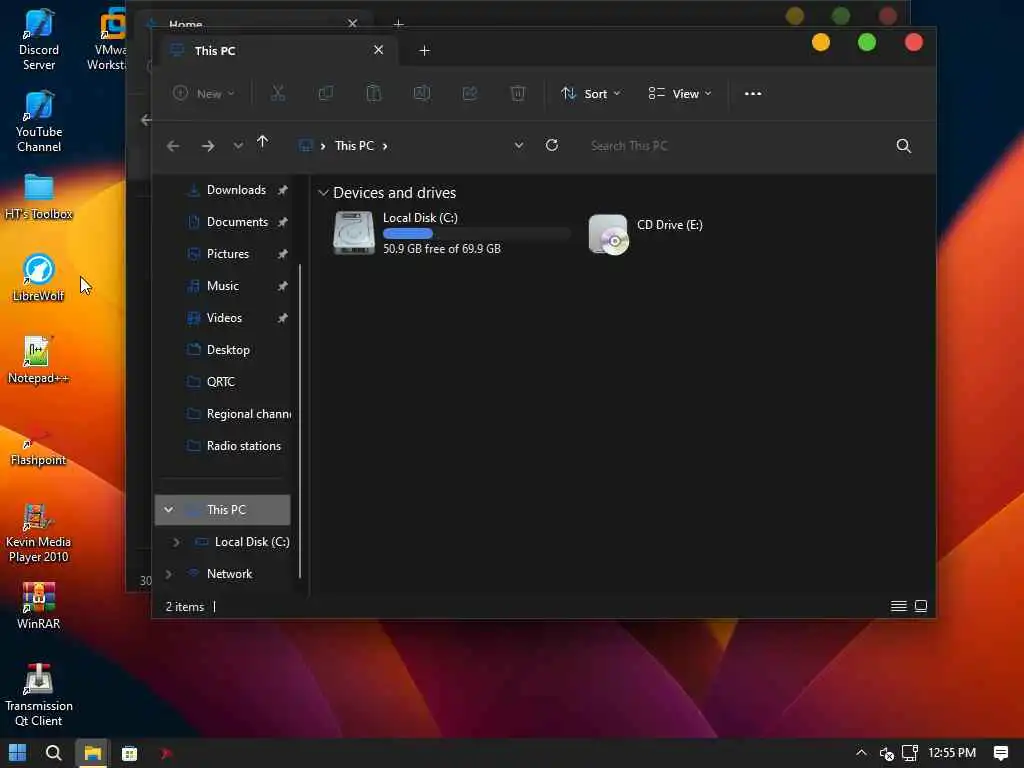1024x768 pixels.
Task: Go up one level with up arrow
Action: click(x=263, y=142)
